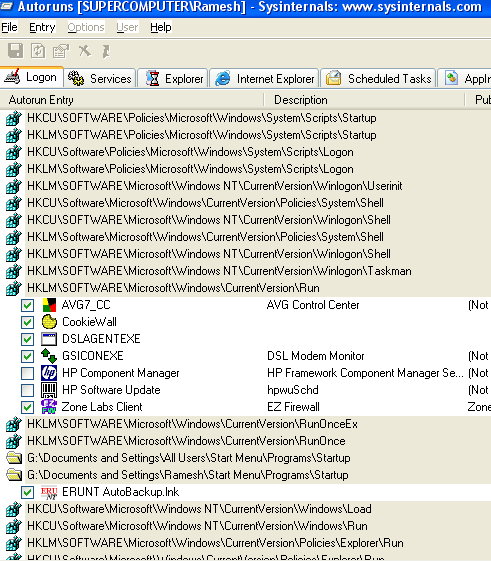
Task: Disable the GSICONEXE autorun checkbox
Action: [28, 356]
